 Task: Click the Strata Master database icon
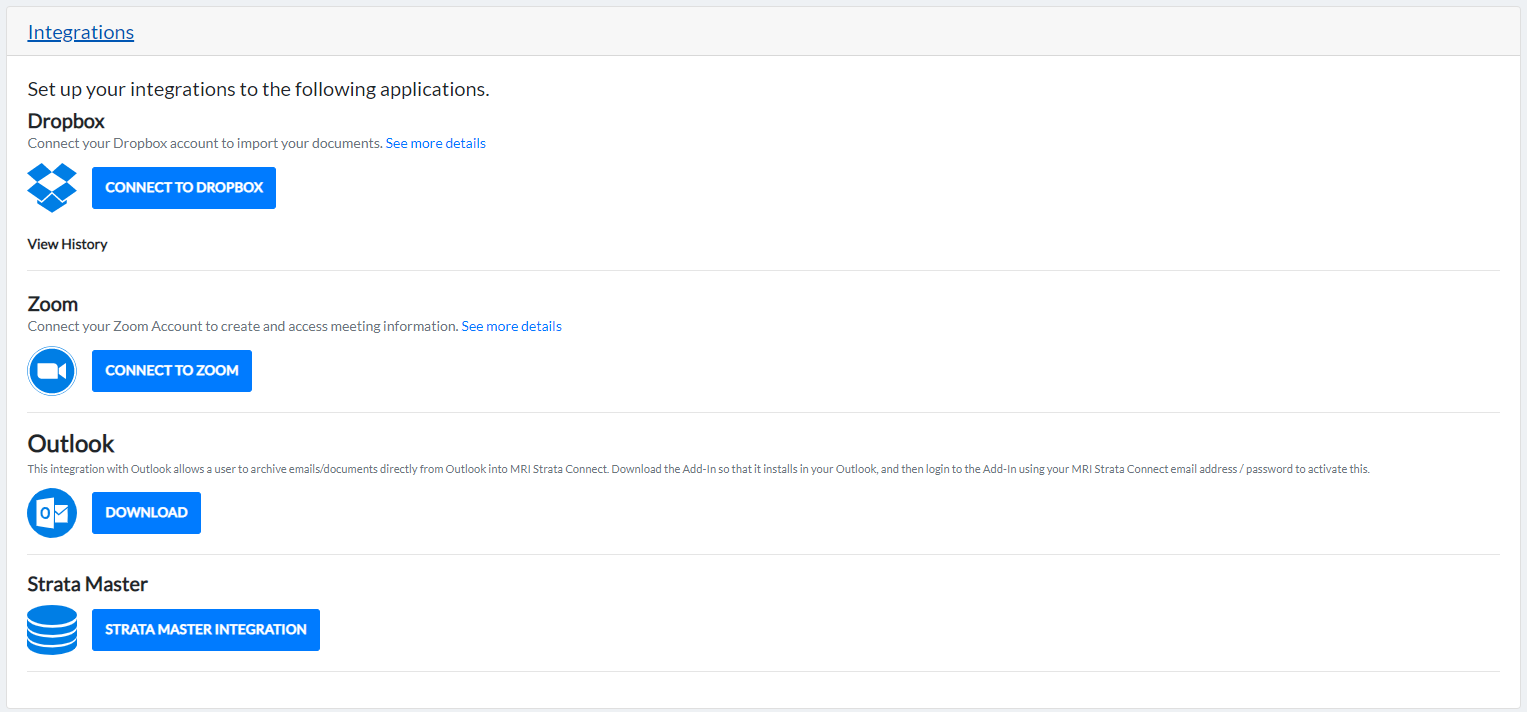pyautogui.click(x=52, y=630)
